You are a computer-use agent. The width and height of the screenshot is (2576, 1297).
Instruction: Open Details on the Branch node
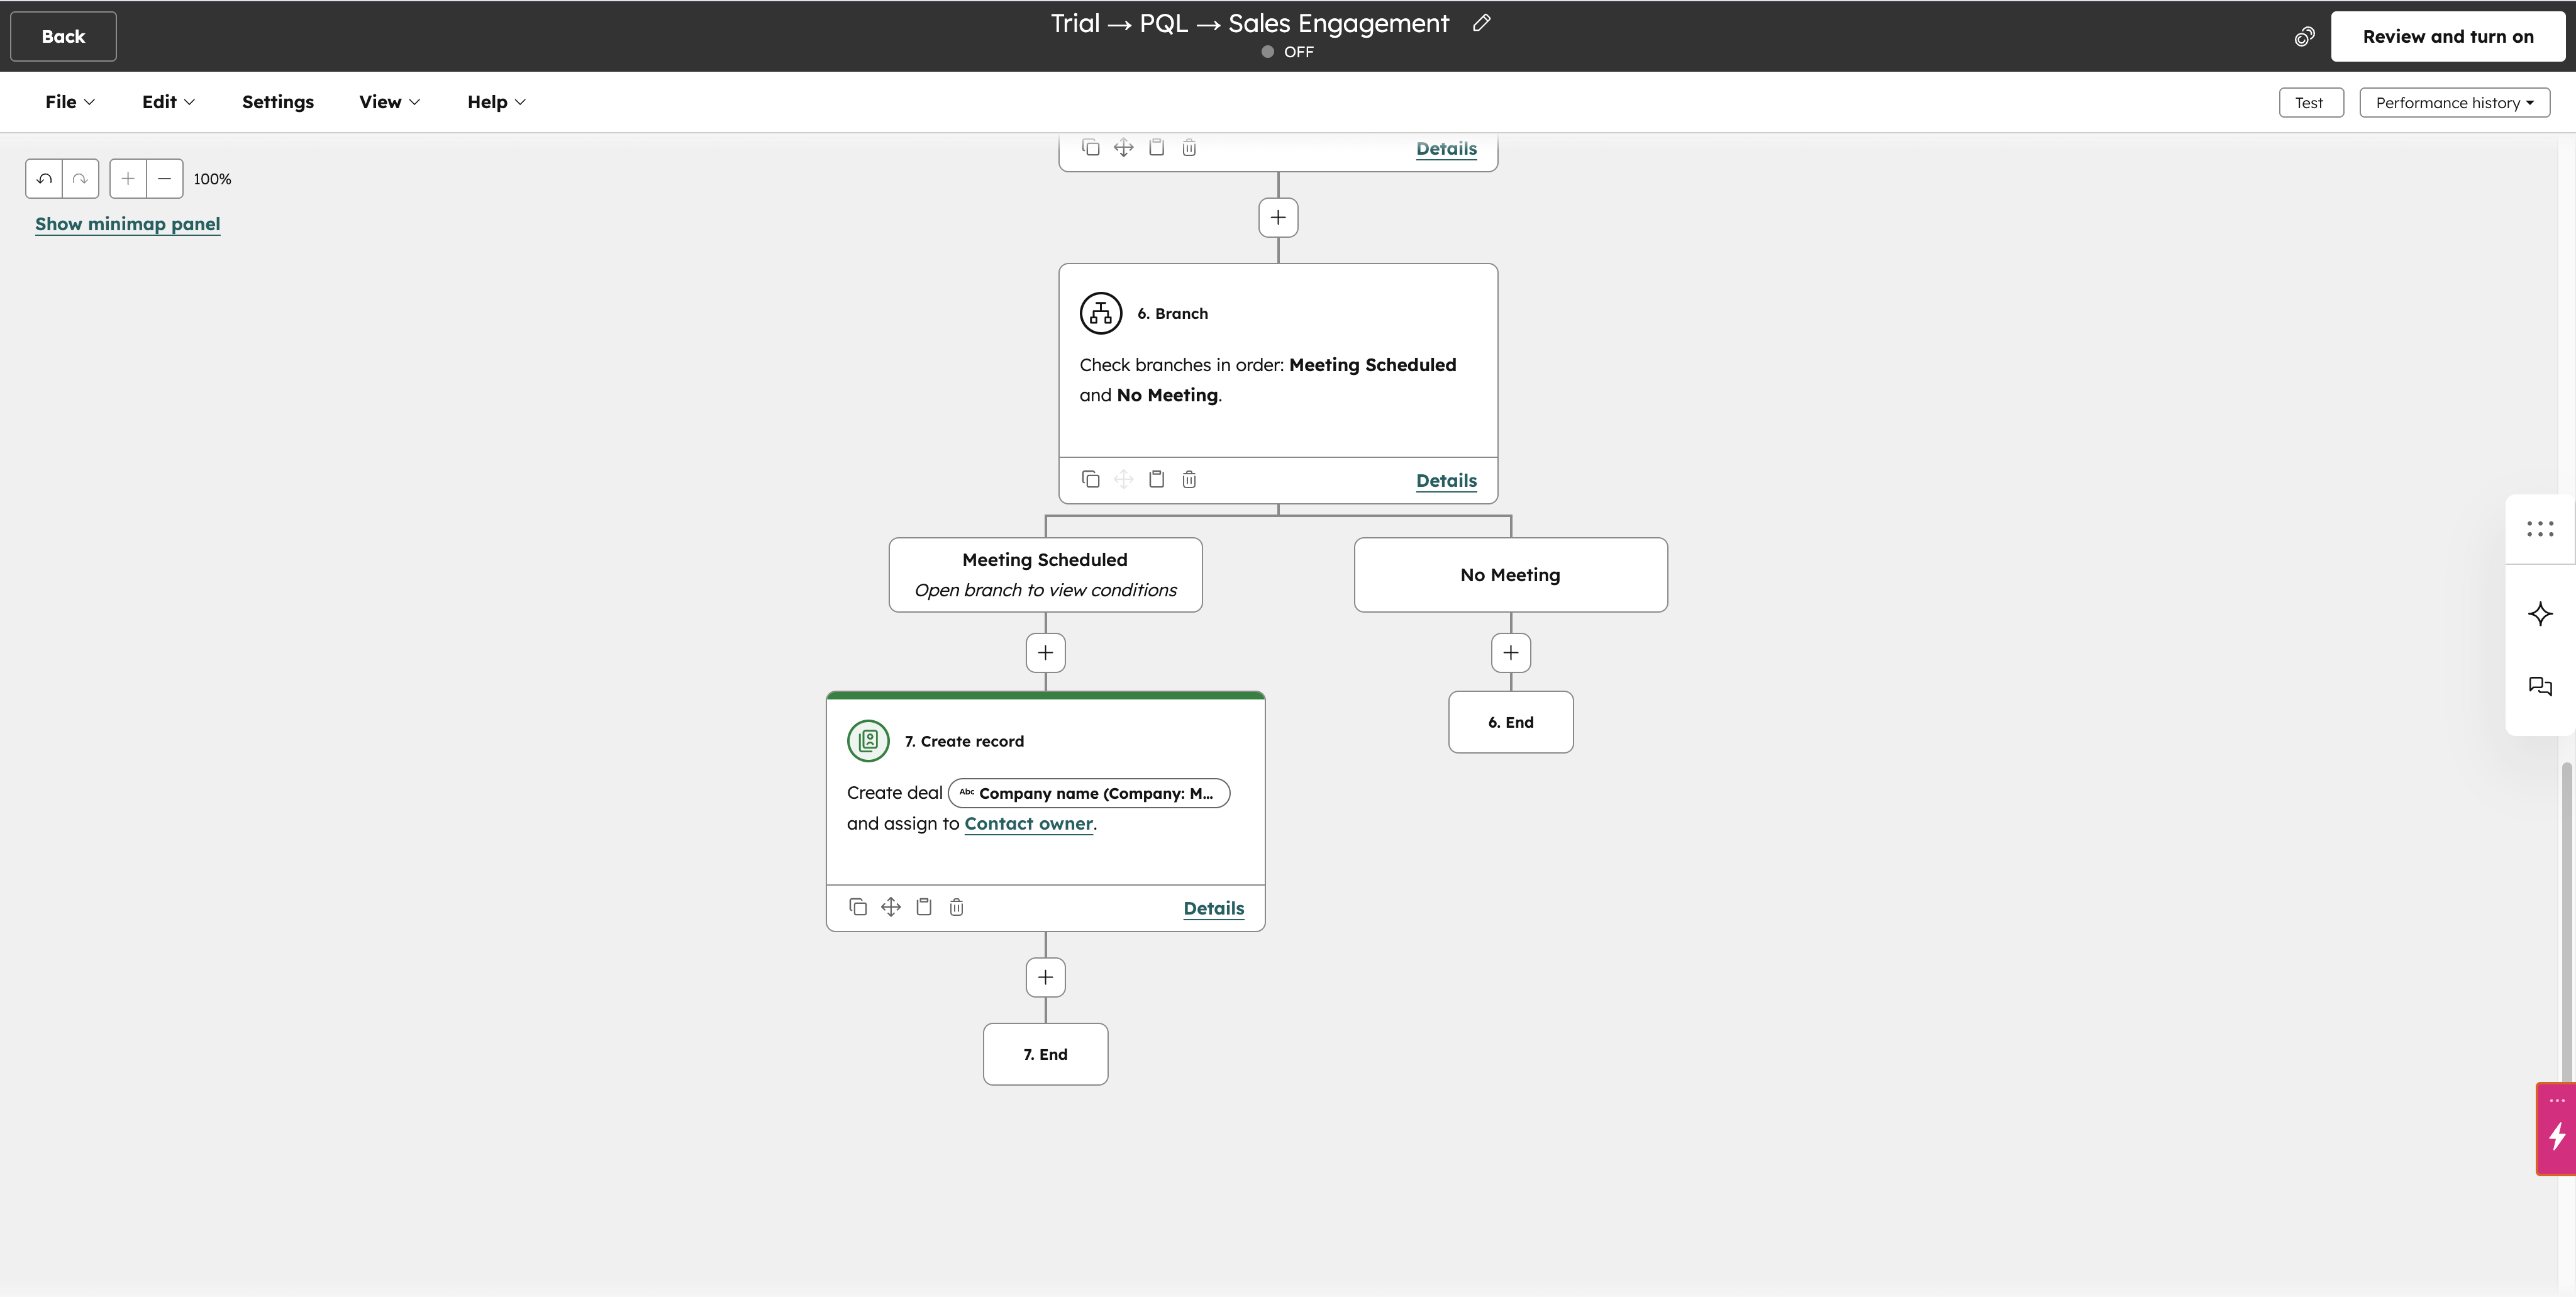tap(1446, 480)
